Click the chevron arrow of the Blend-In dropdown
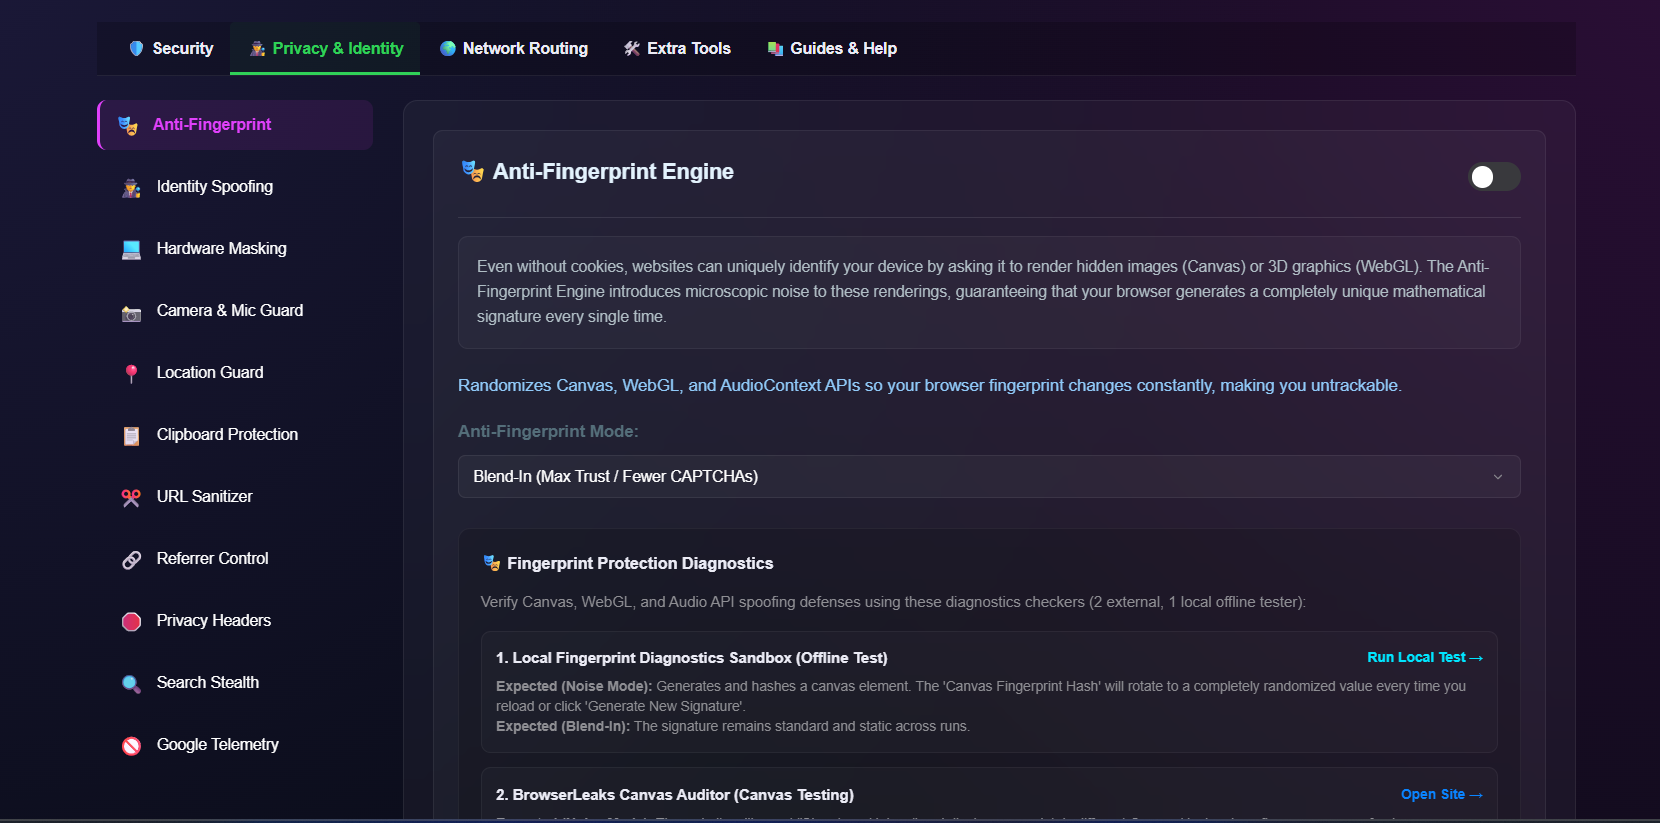1660x823 pixels. click(x=1497, y=477)
